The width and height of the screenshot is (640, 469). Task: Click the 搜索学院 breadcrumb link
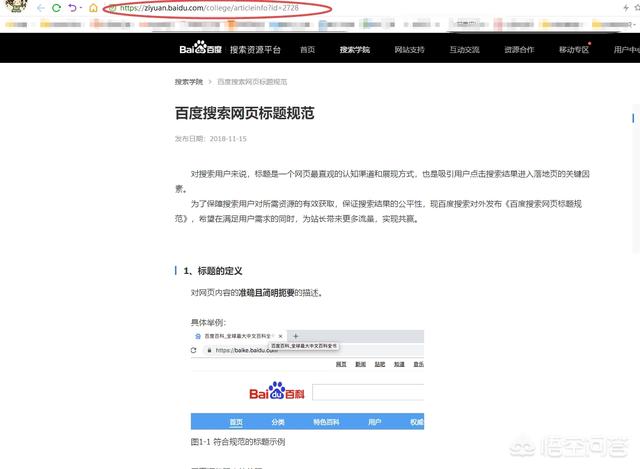(188, 81)
